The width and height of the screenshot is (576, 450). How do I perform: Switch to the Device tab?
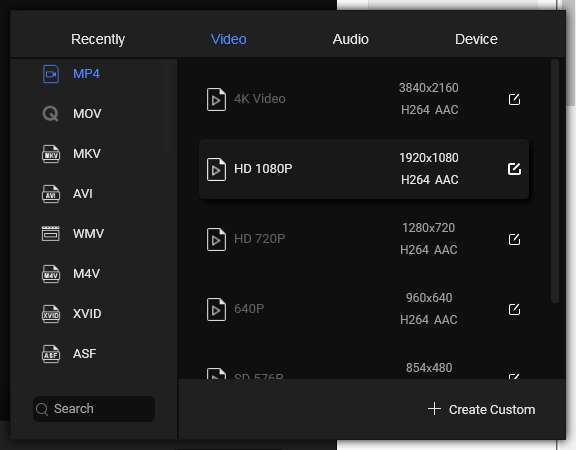[476, 39]
